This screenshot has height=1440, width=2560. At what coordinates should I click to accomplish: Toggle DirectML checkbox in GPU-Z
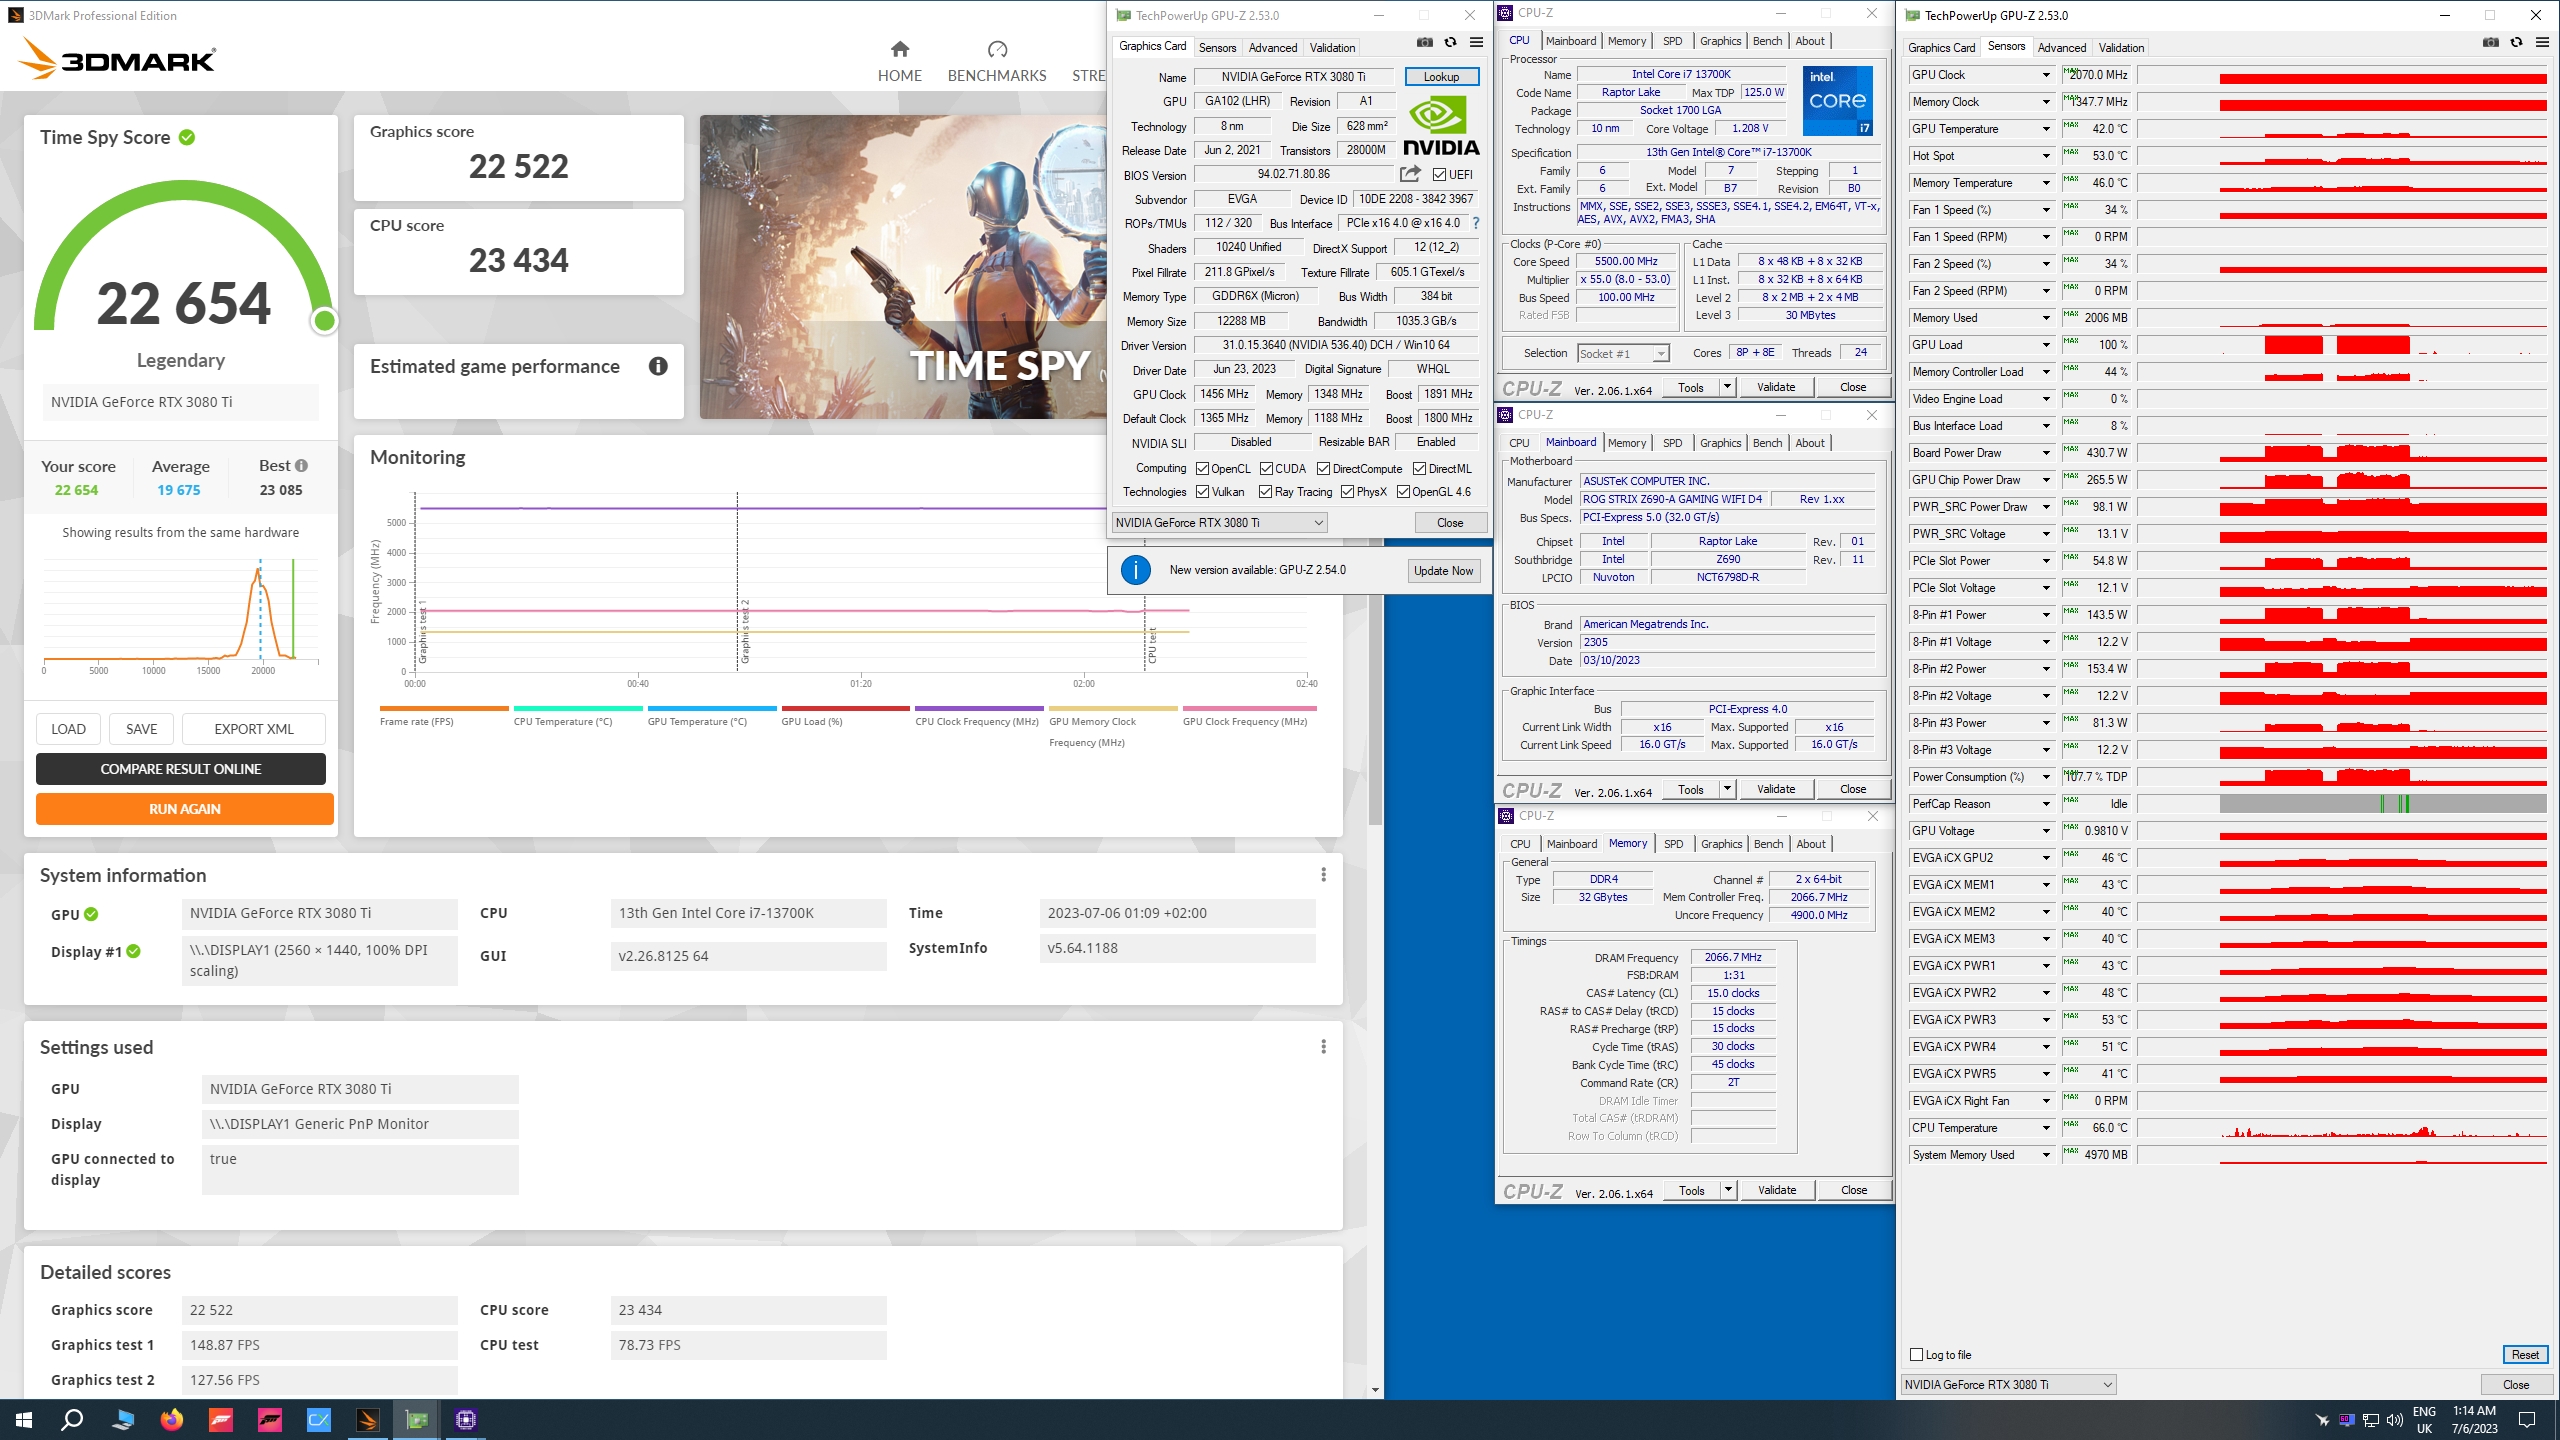coord(1419,468)
